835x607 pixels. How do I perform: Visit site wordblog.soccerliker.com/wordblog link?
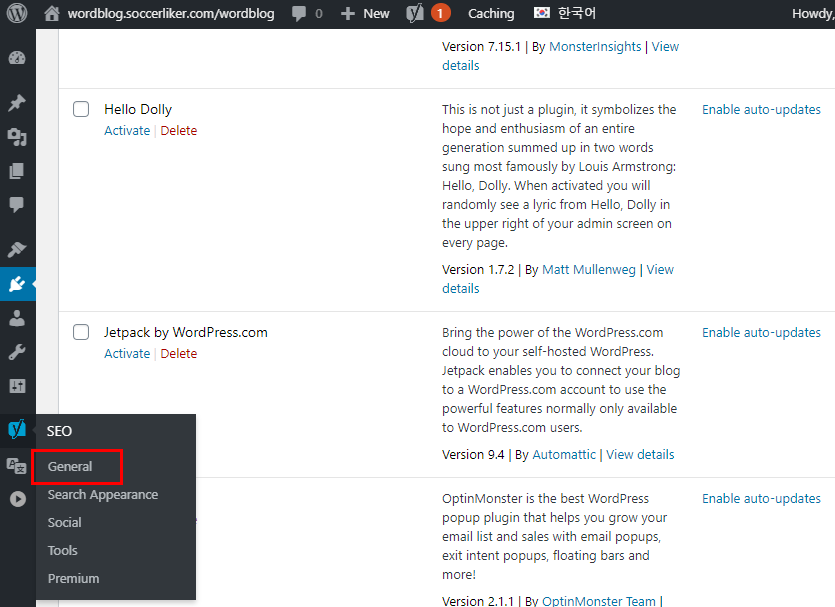pos(171,14)
